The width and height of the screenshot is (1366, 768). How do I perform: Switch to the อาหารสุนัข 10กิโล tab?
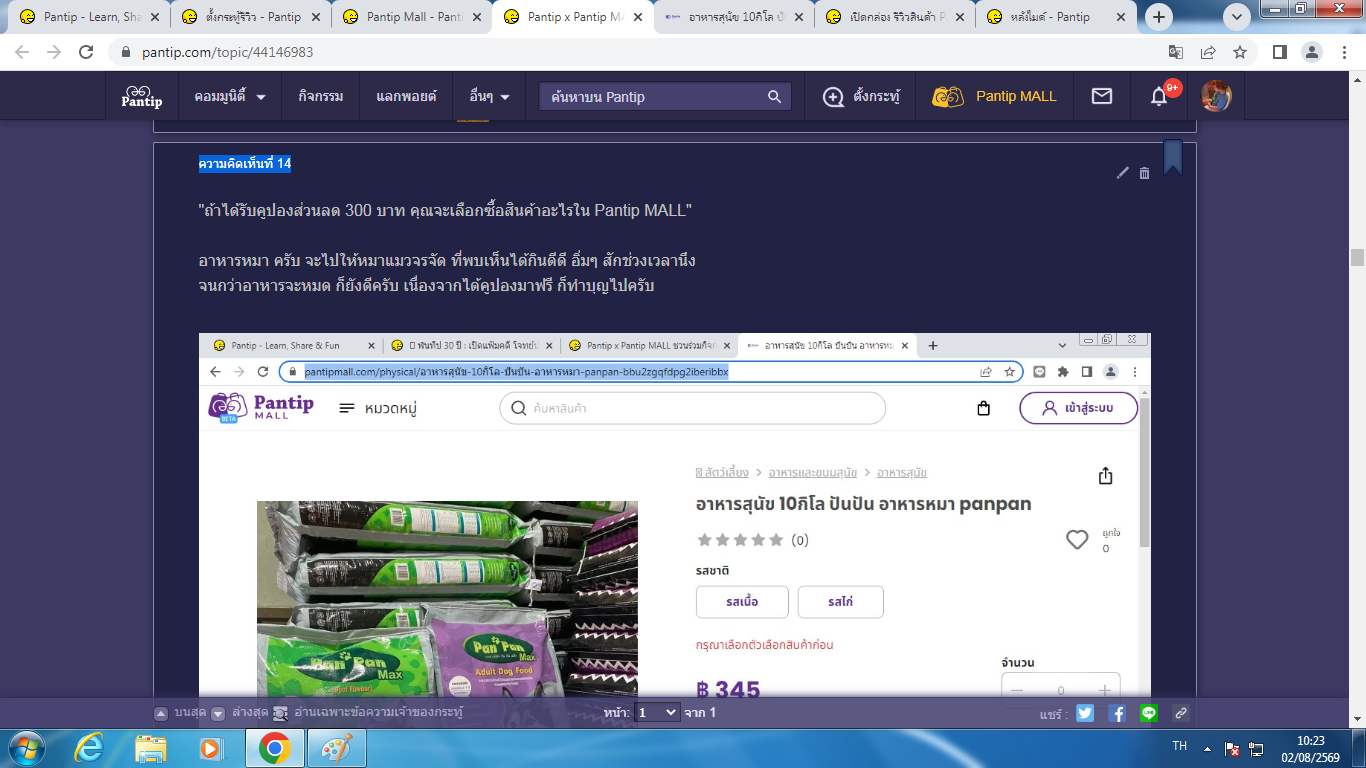pyautogui.click(x=732, y=17)
